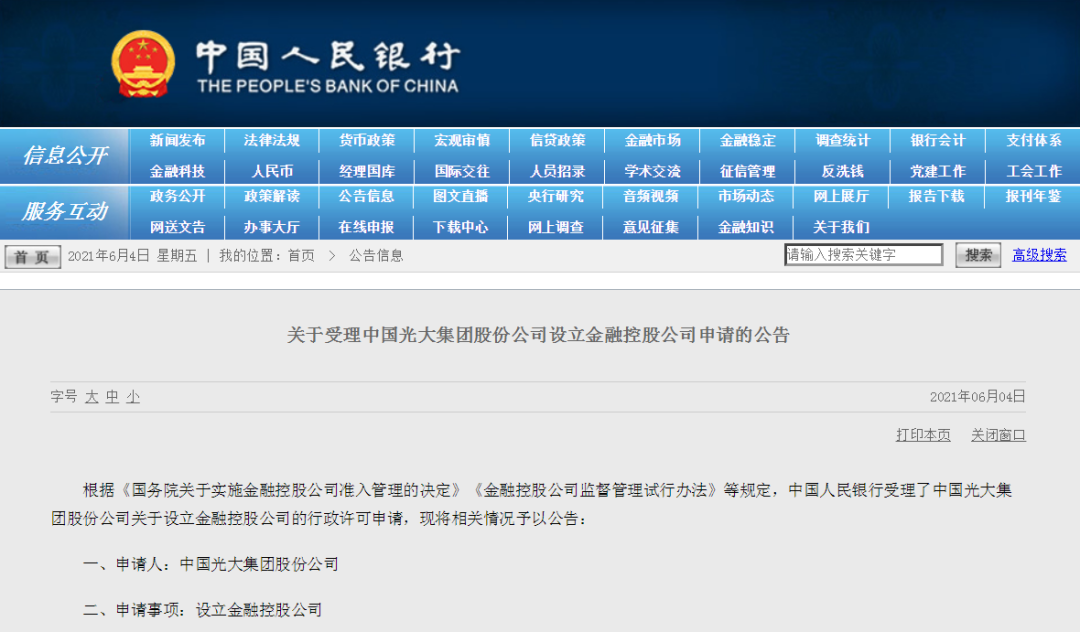
Task: Select 政策解读 navigation link
Action: tap(272, 196)
